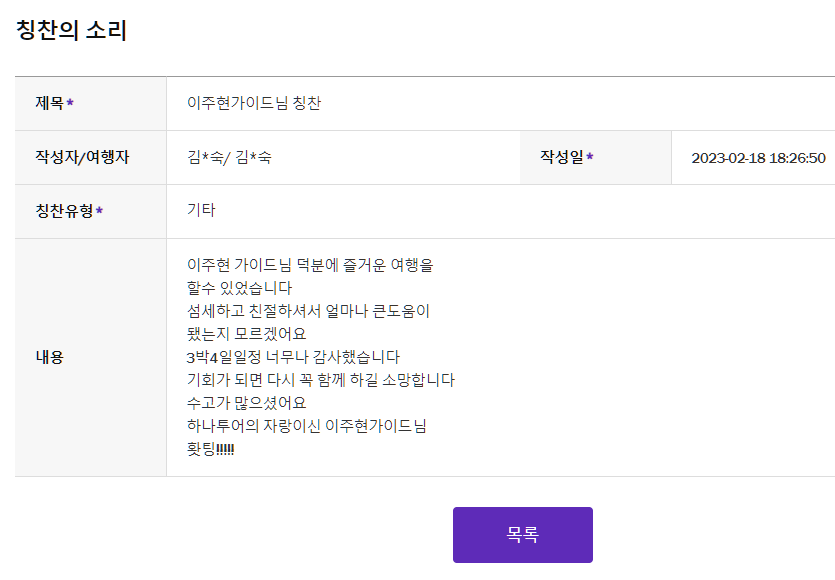Click the 칭찬의 소리 page heading
Viewport: 835px width, 580px height.
71,30
